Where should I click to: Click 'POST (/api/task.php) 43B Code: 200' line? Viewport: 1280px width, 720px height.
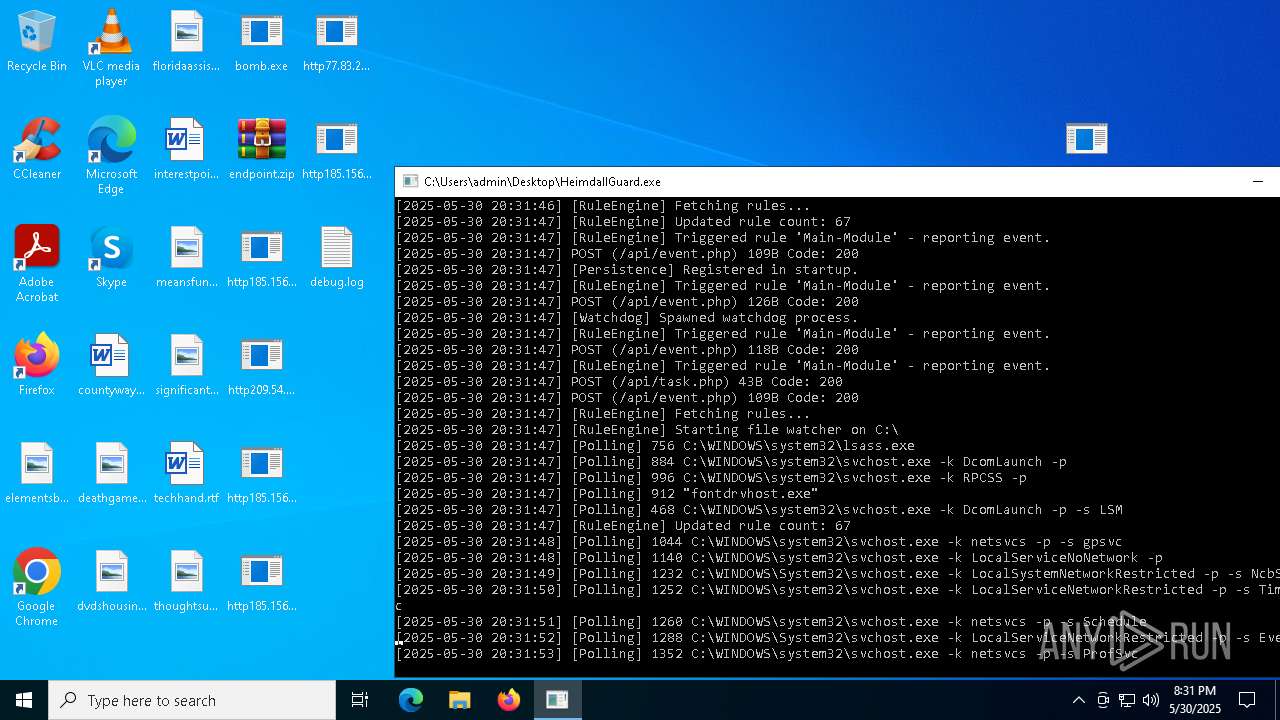(619, 382)
